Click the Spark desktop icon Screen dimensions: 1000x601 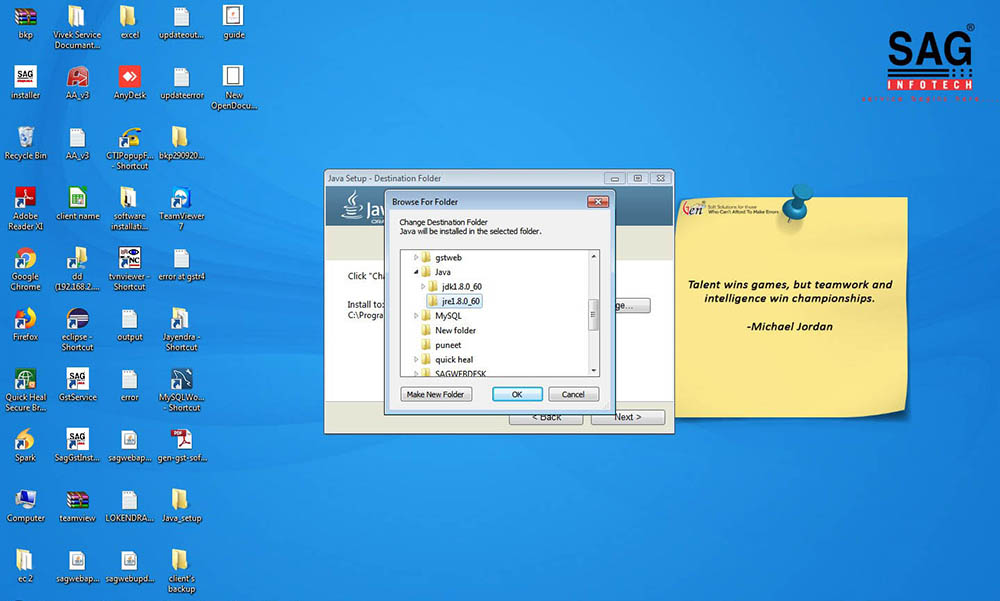coord(25,440)
